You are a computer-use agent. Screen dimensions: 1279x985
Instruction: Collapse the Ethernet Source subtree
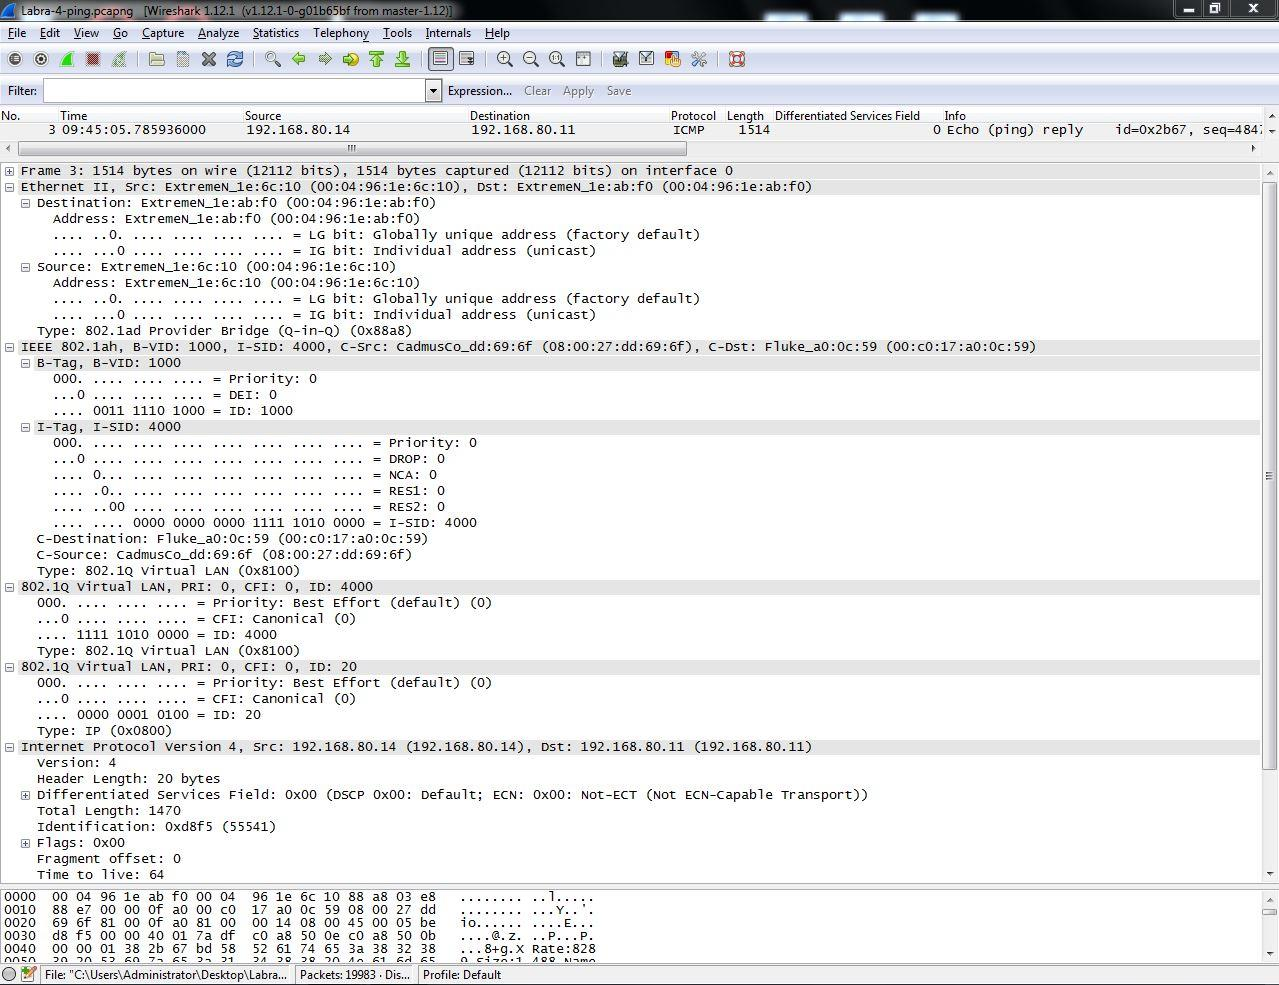tap(26, 267)
